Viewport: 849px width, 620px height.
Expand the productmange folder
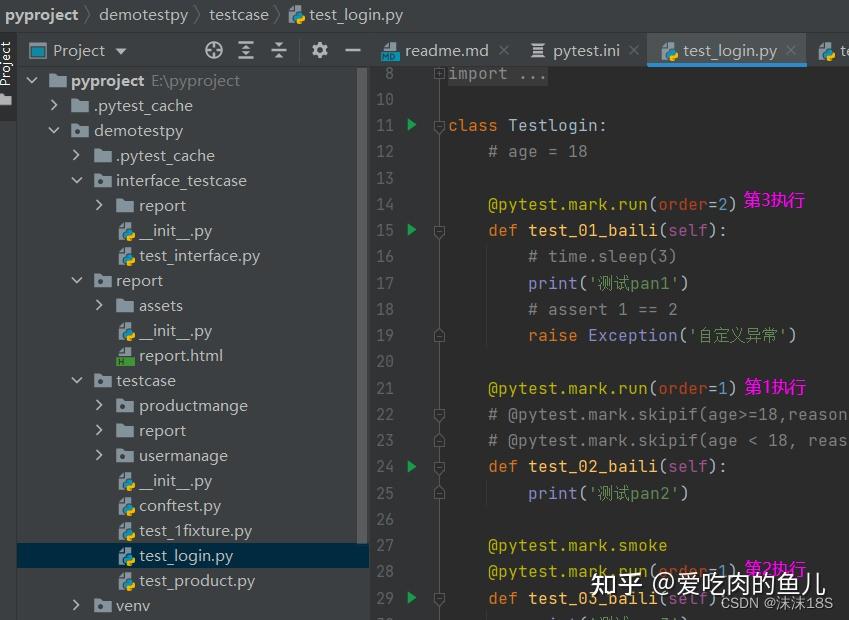coord(99,405)
